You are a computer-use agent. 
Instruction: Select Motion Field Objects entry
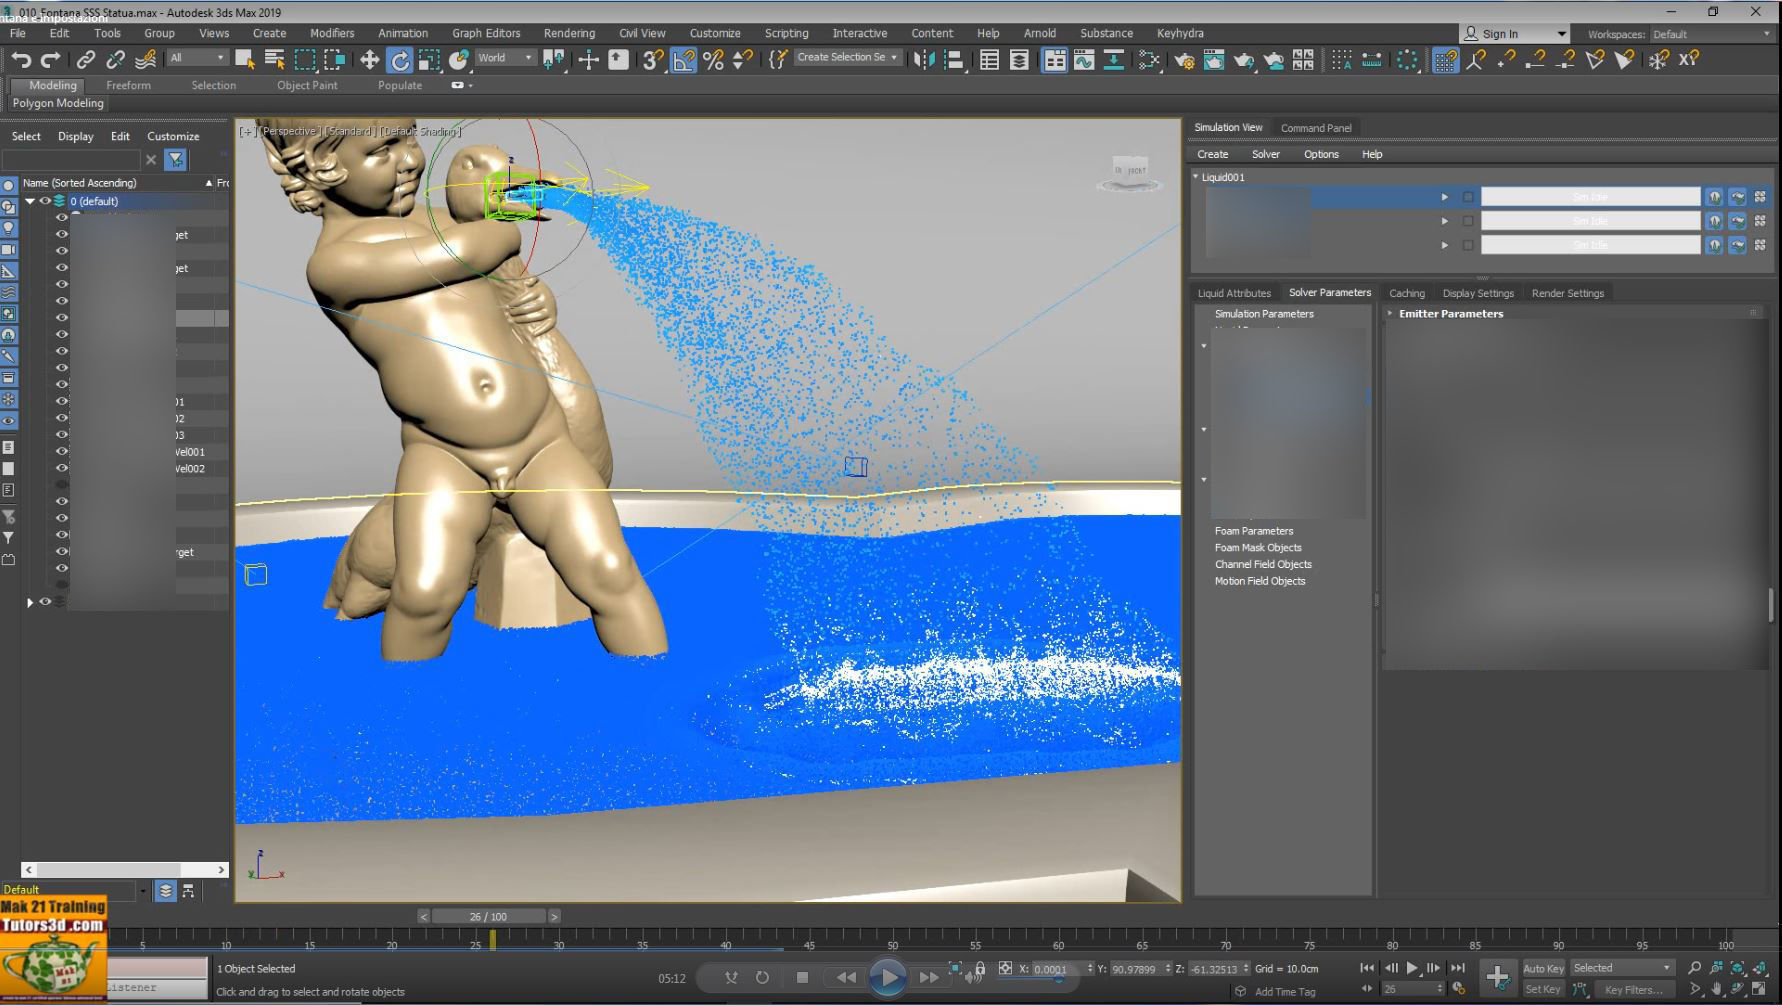1260,581
